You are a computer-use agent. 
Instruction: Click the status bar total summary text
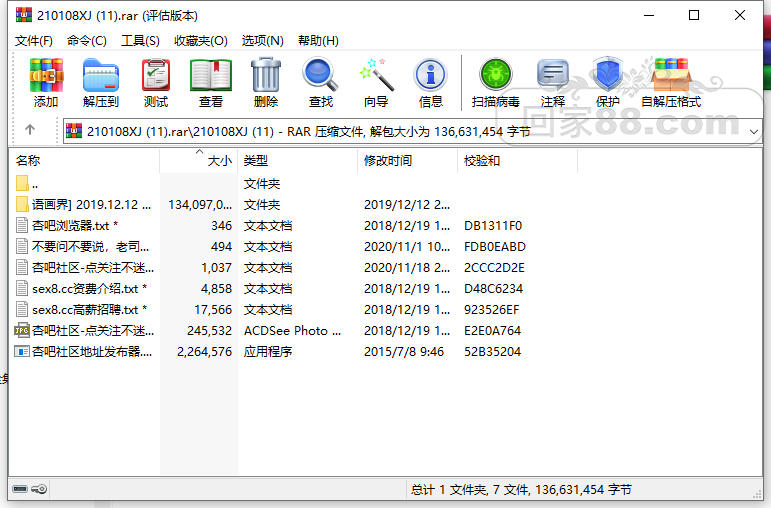coord(521,489)
